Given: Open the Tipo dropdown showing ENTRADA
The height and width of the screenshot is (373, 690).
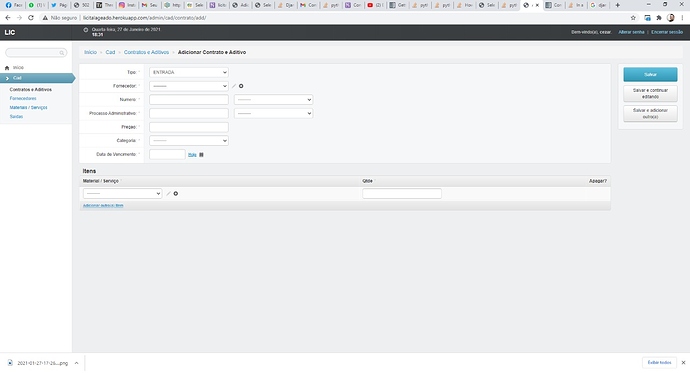Looking at the screenshot, I should coord(189,72).
